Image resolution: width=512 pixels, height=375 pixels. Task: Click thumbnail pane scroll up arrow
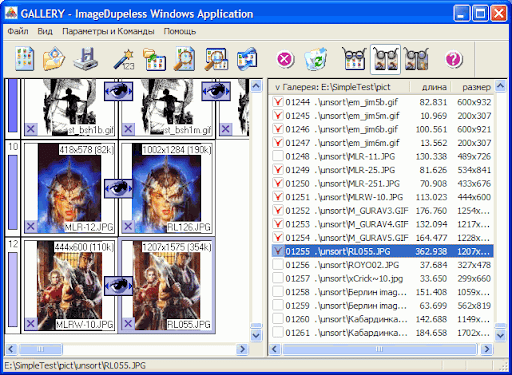pos(256,86)
